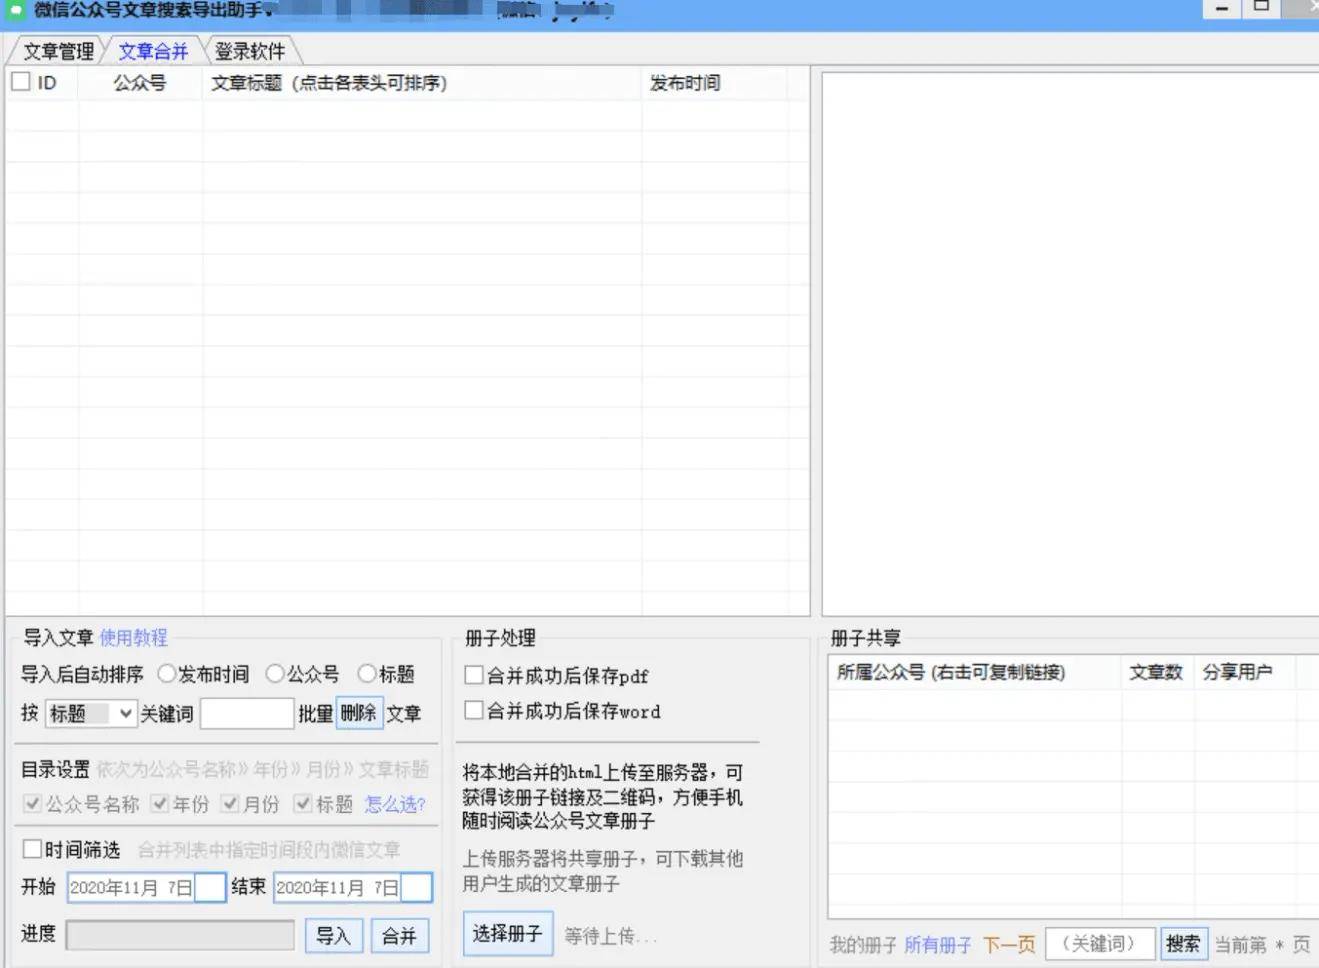Sort list by 发布时间 column header
This screenshot has width=1319, height=968.
(x=685, y=83)
